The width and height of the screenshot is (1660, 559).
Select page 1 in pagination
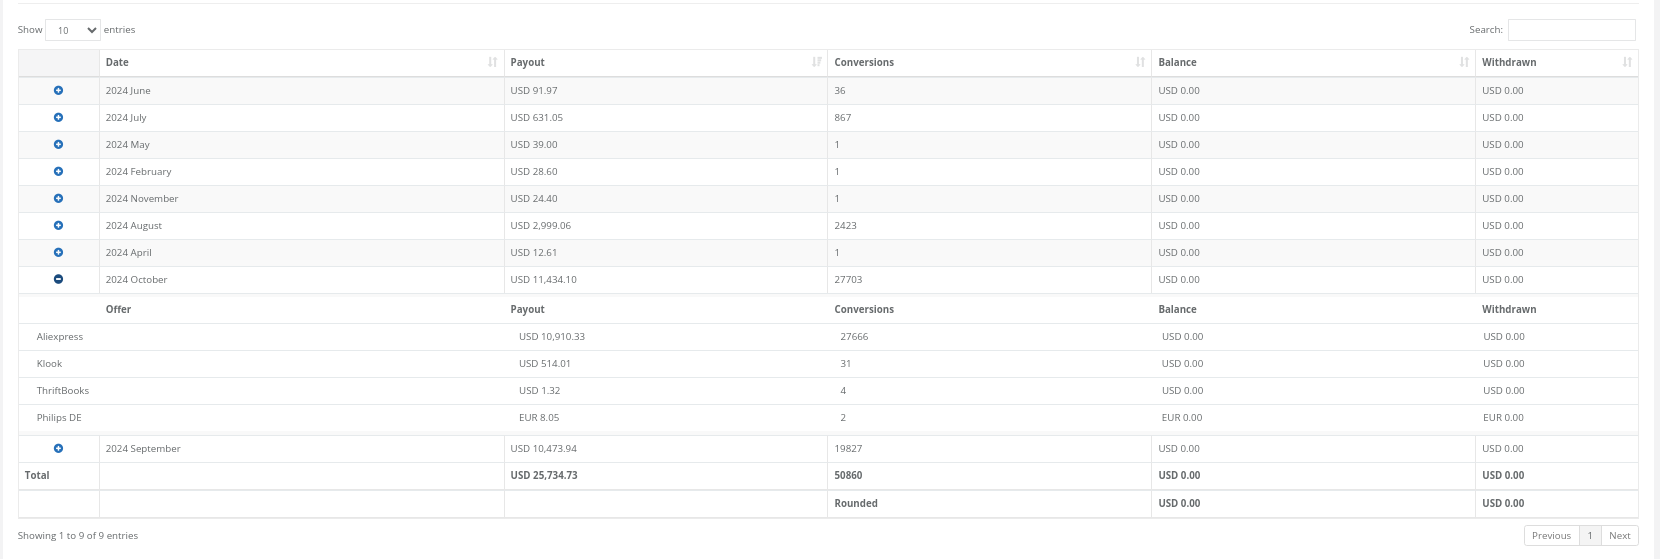point(1590,535)
